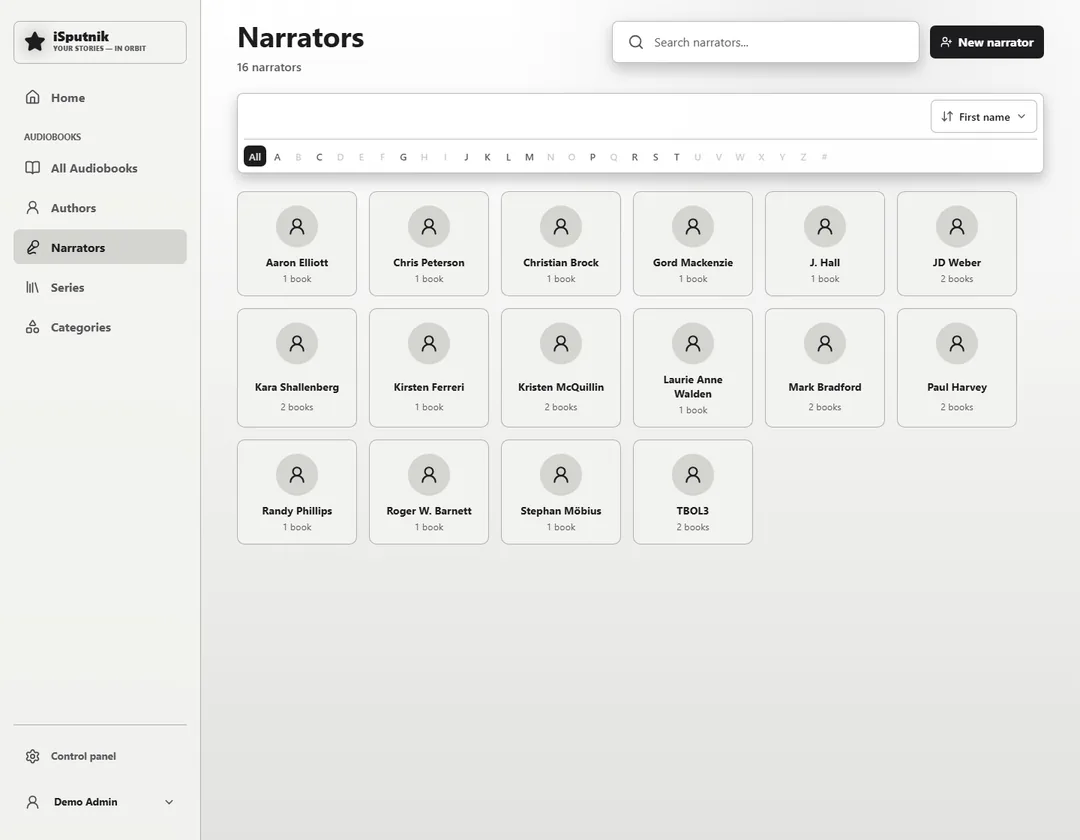The width and height of the screenshot is (1080, 840).
Task: Go to Home in sidebar
Action: pyautogui.click(x=100, y=98)
